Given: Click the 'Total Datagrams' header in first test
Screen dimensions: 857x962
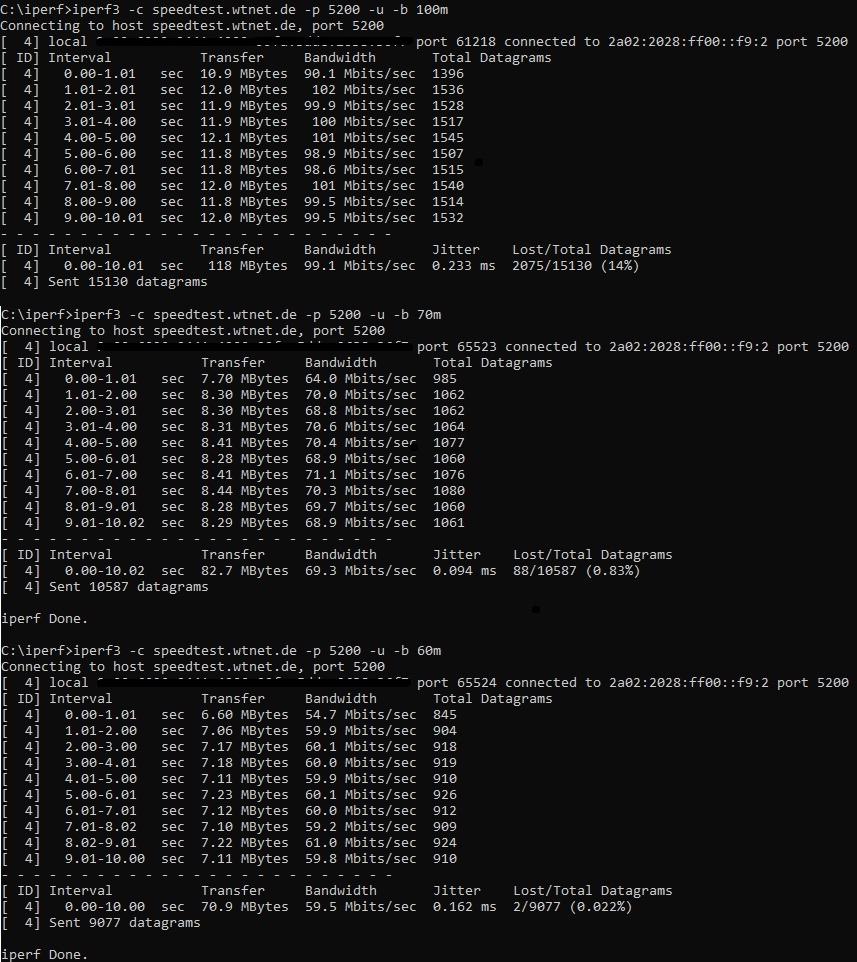Looking at the screenshot, I should point(491,58).
